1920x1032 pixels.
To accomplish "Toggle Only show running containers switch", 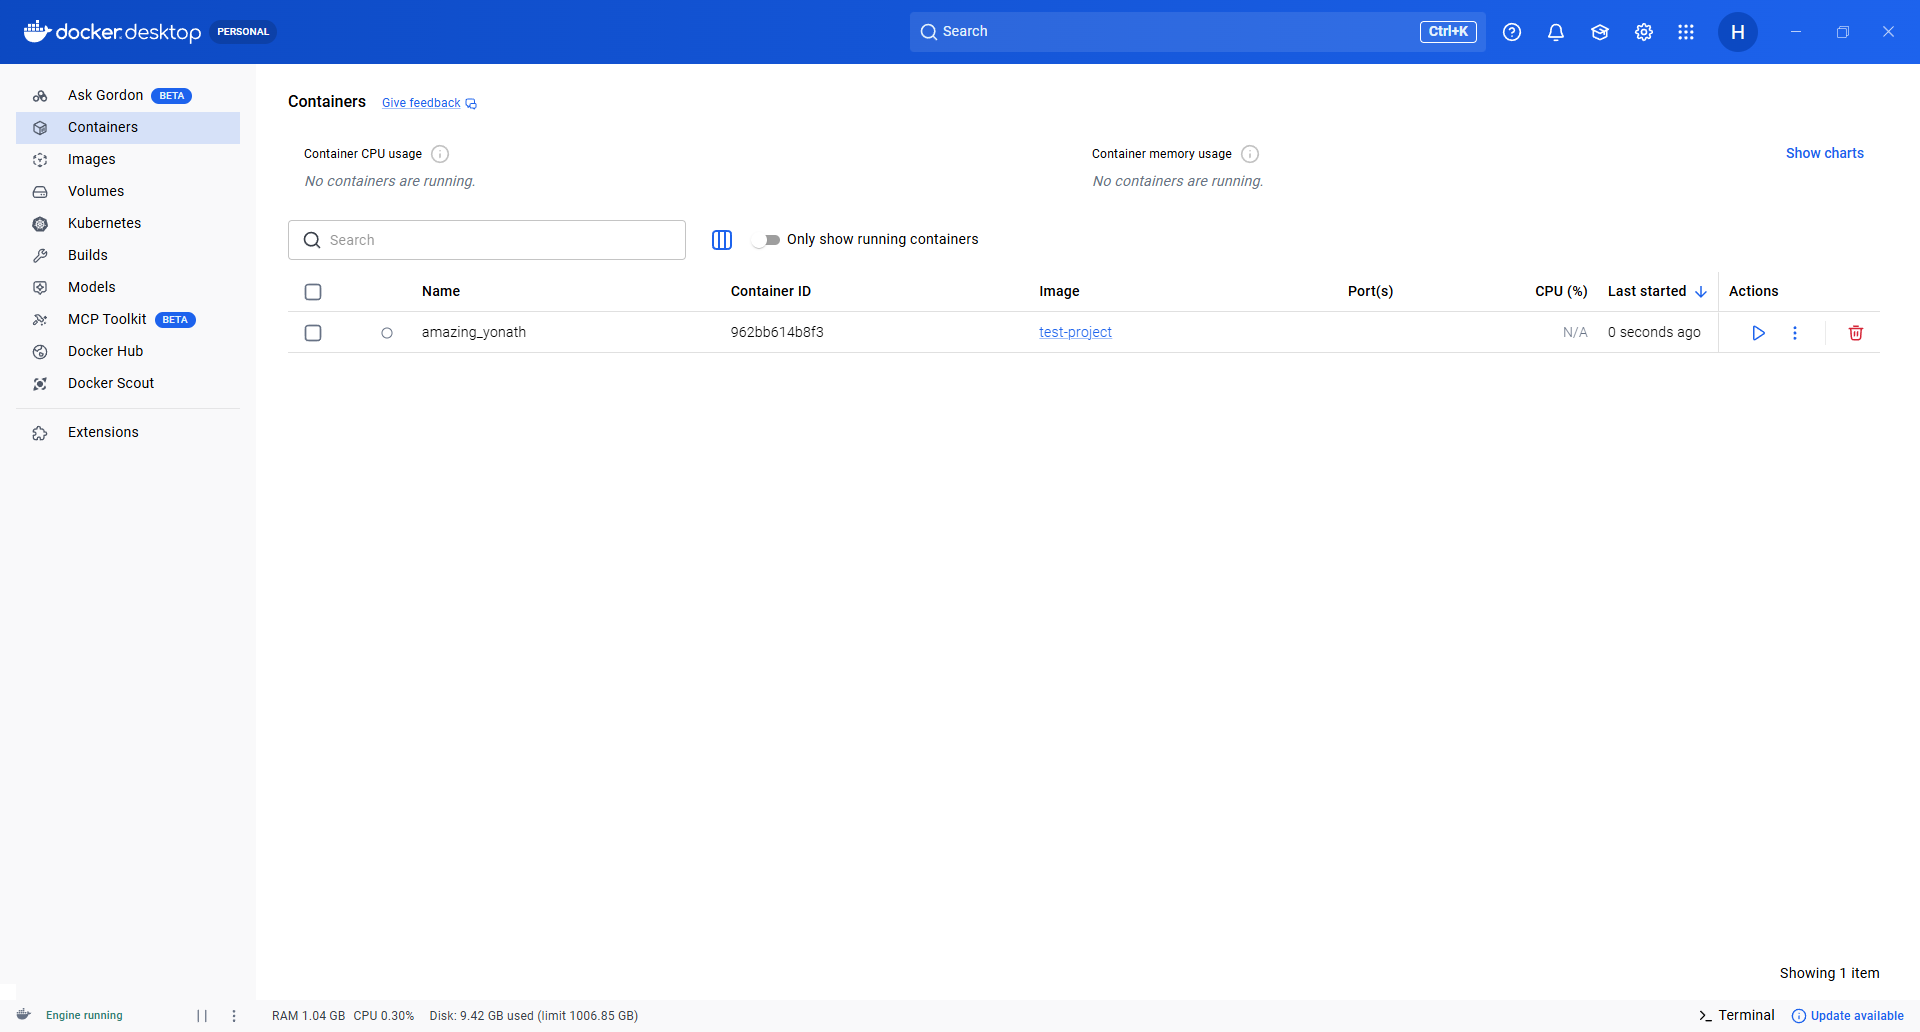I will point(766,240).
